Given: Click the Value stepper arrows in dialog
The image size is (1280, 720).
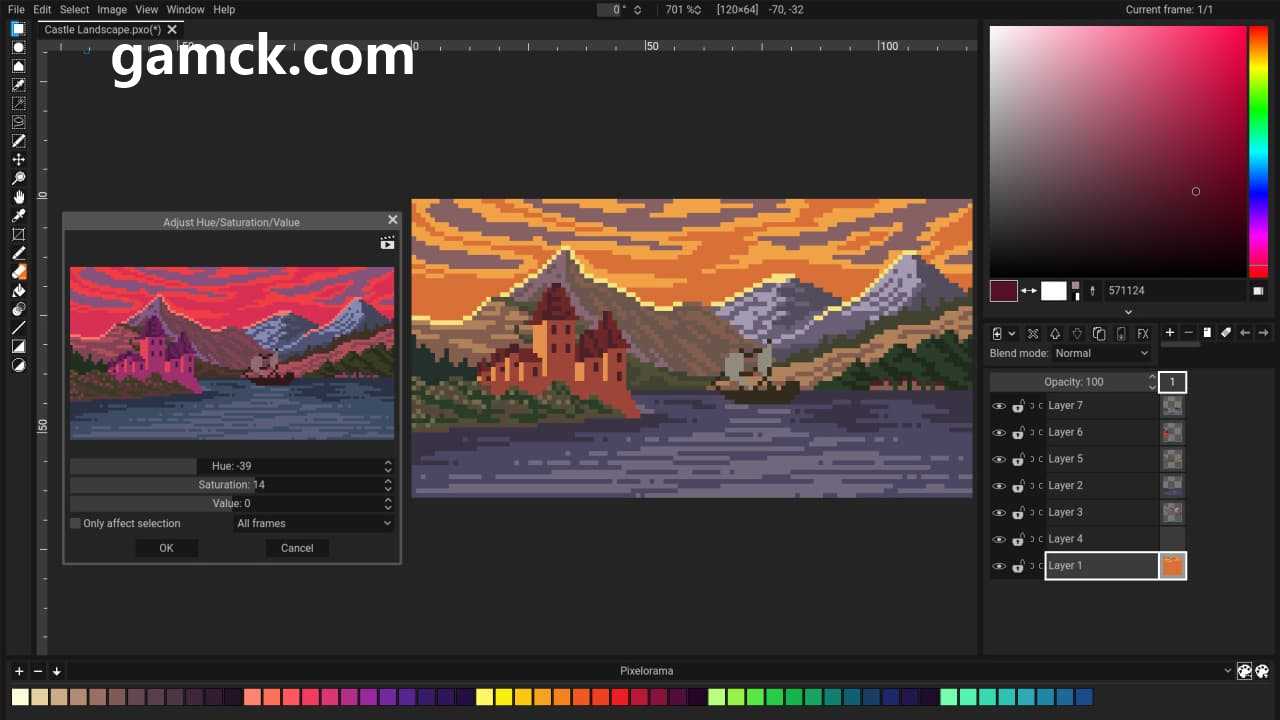Looking at the screenshot, I should click(x=388, y=504).
